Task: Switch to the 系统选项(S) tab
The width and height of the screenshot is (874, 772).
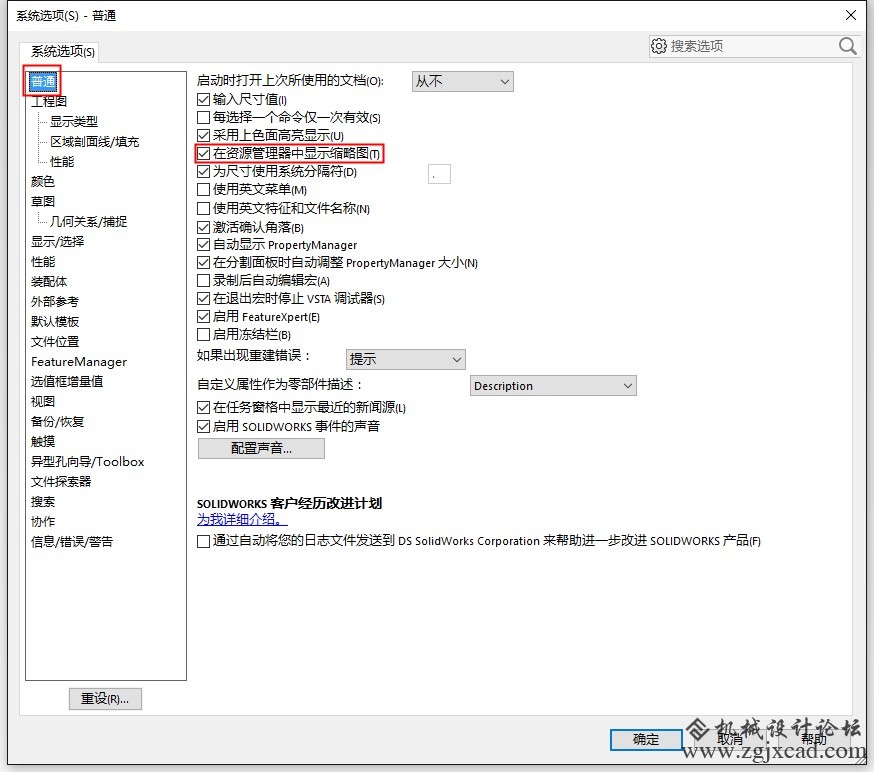Action: 62,52
